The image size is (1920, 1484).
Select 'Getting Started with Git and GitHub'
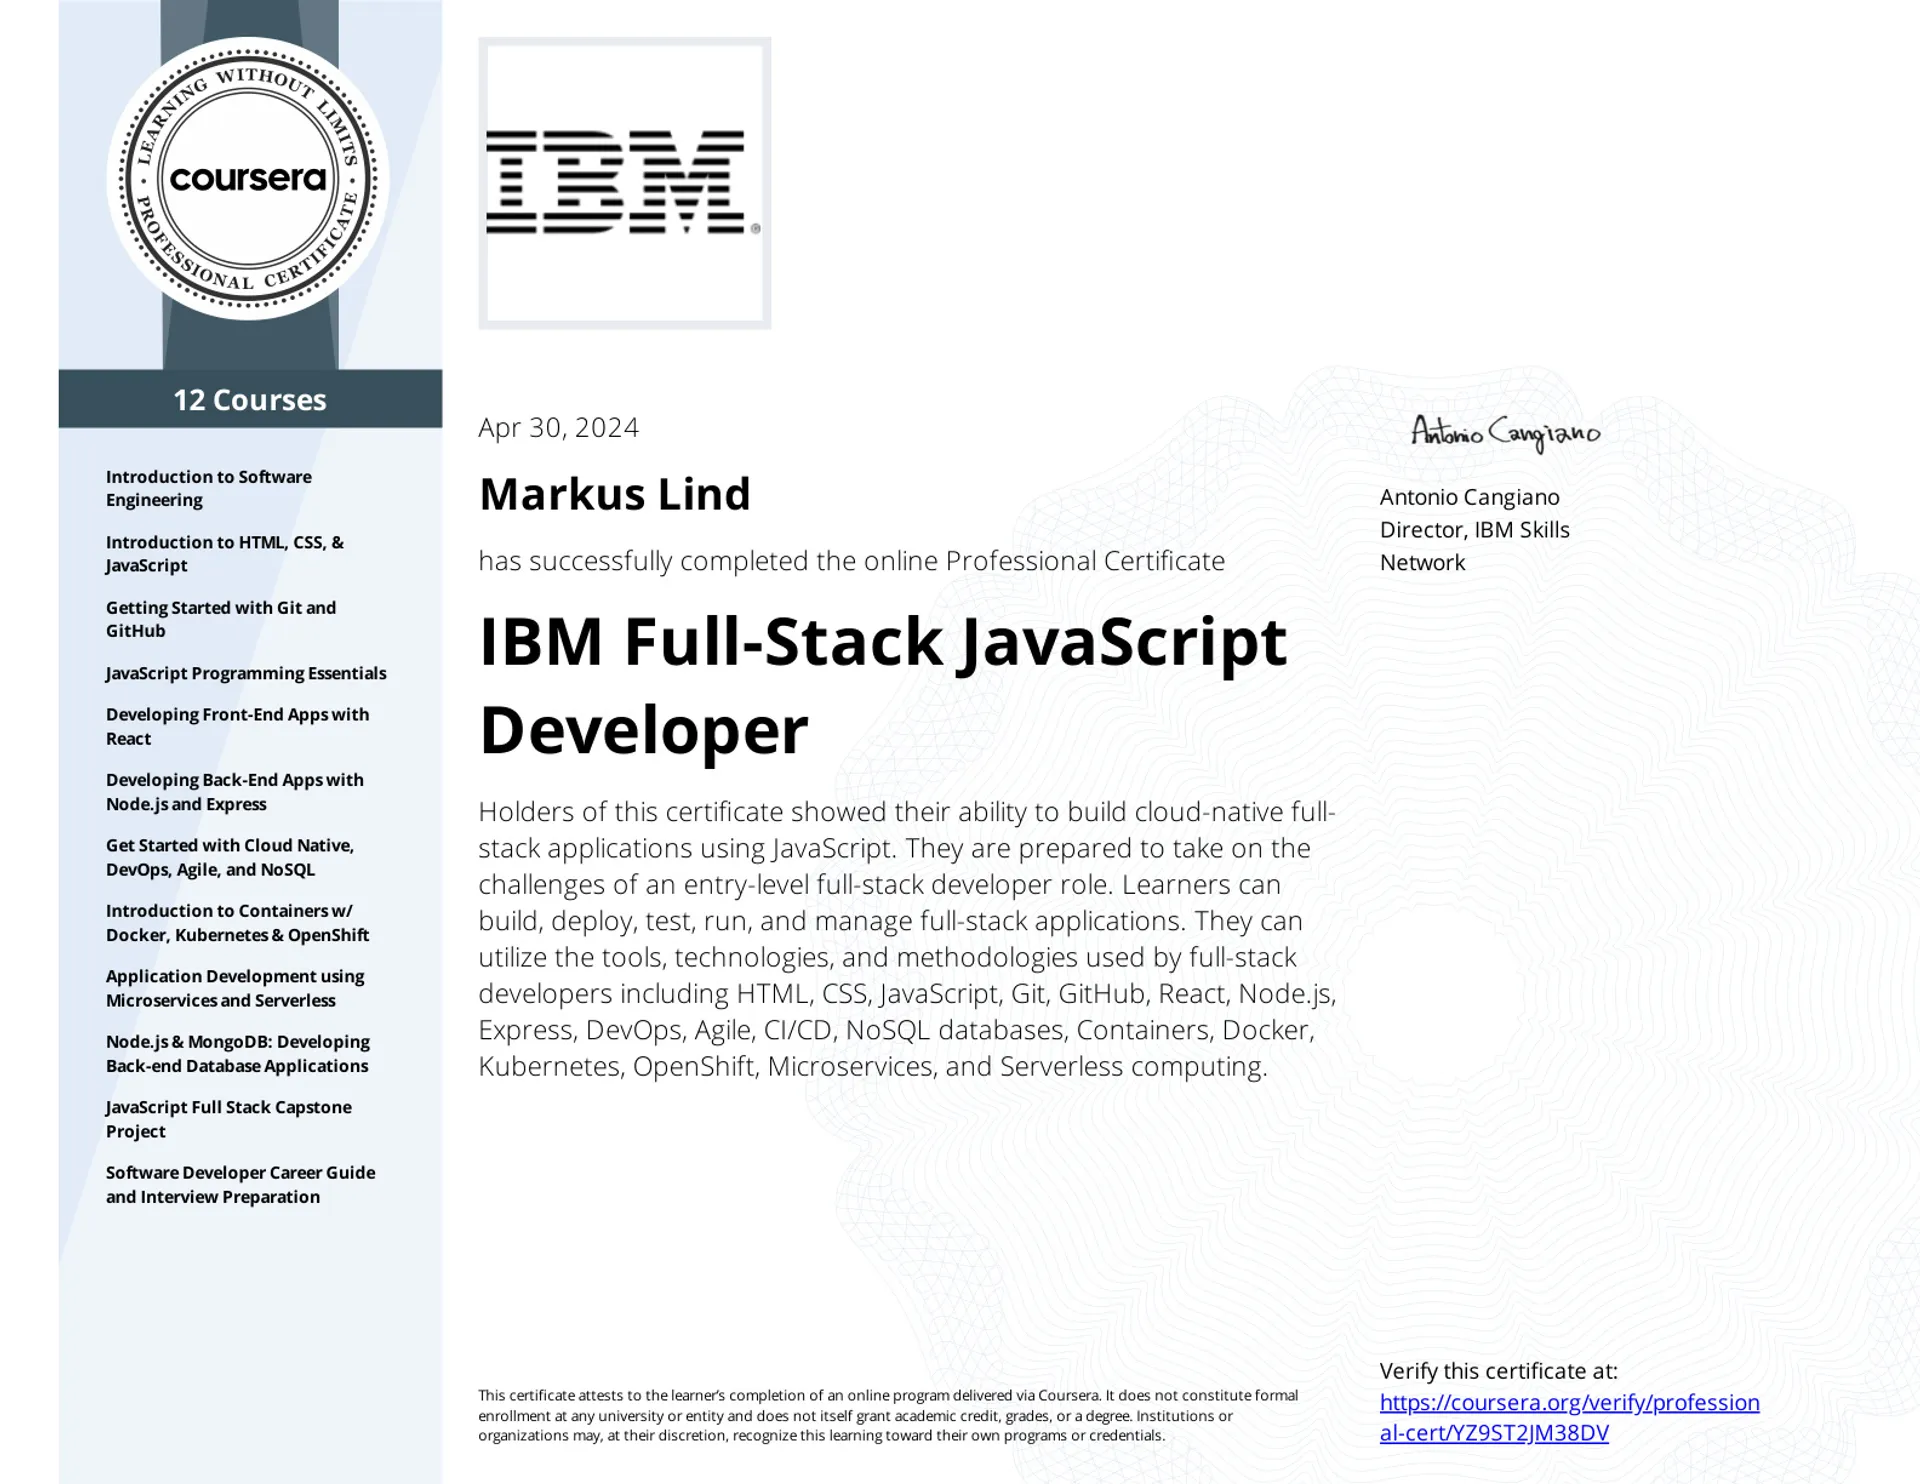(x=221, y=619)
